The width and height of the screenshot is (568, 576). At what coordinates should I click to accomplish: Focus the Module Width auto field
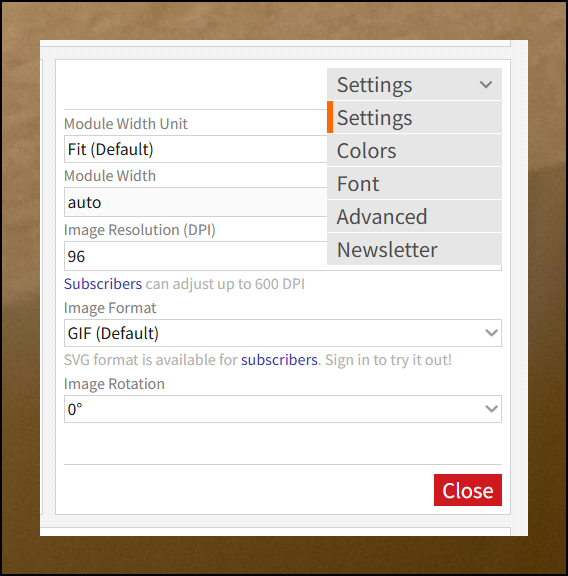pos(195,202)
